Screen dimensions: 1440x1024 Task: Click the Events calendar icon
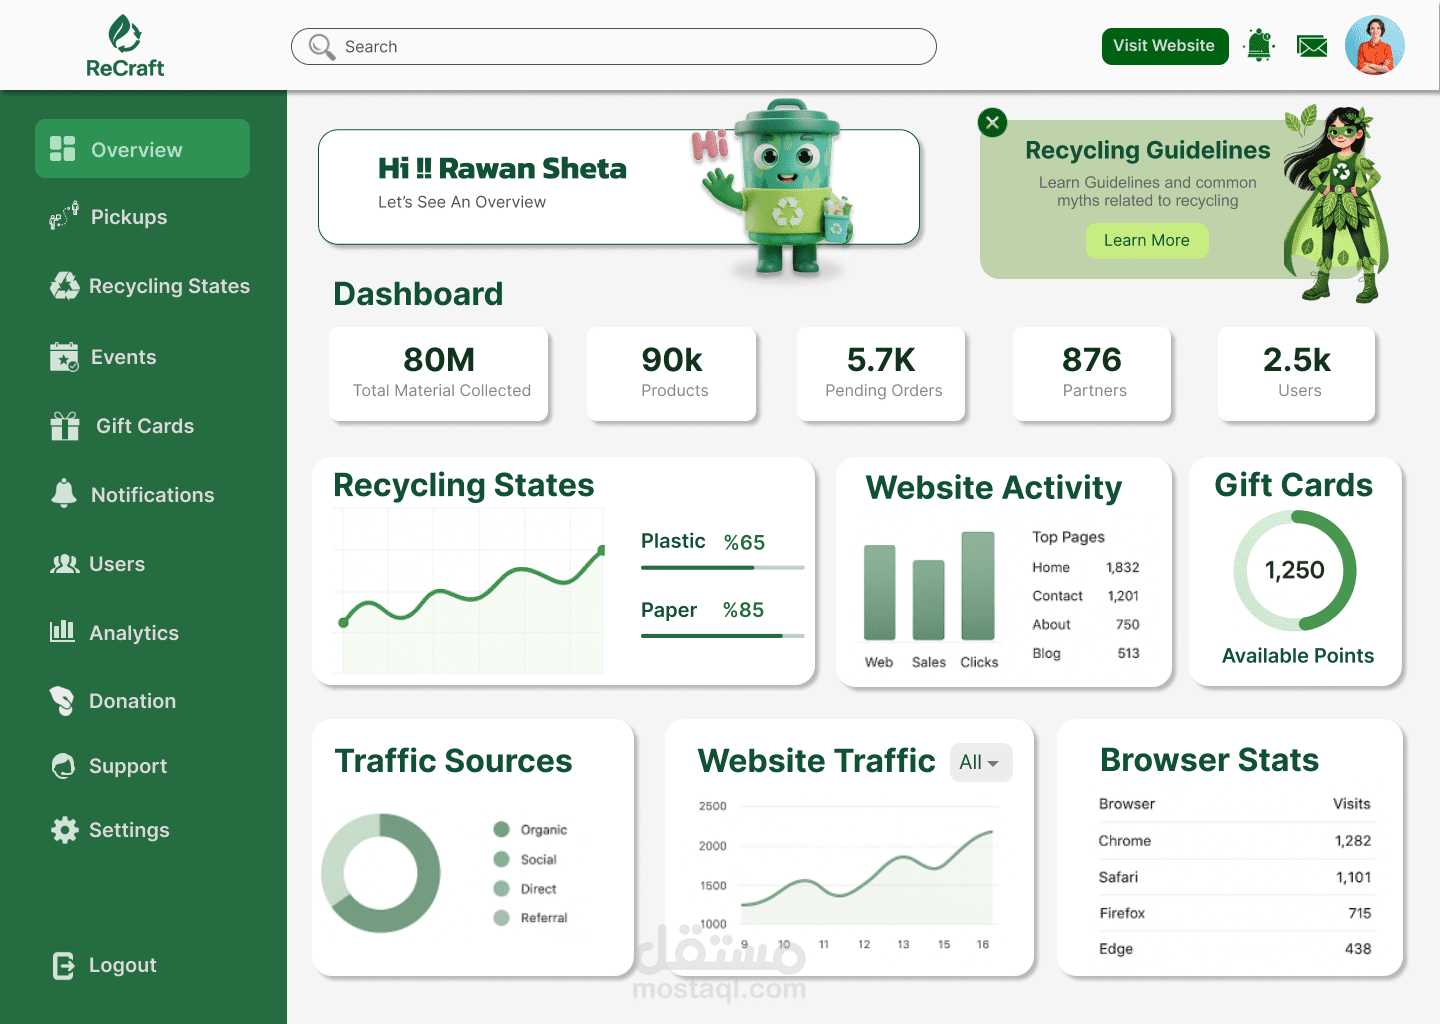64,356
